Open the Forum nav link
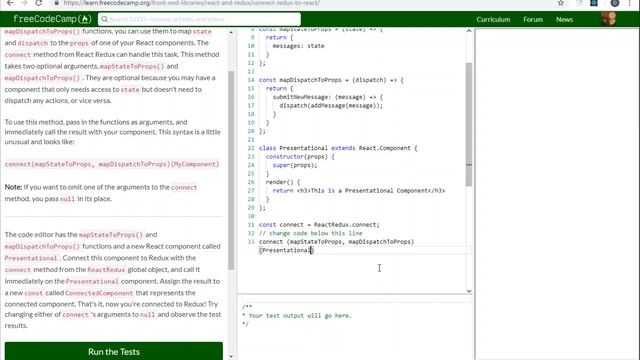640x360 pixels. (533, 19)
